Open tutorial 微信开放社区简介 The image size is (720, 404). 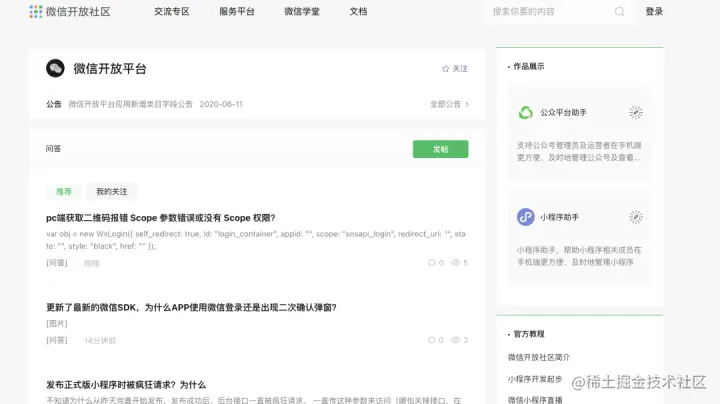pos(539,357)
